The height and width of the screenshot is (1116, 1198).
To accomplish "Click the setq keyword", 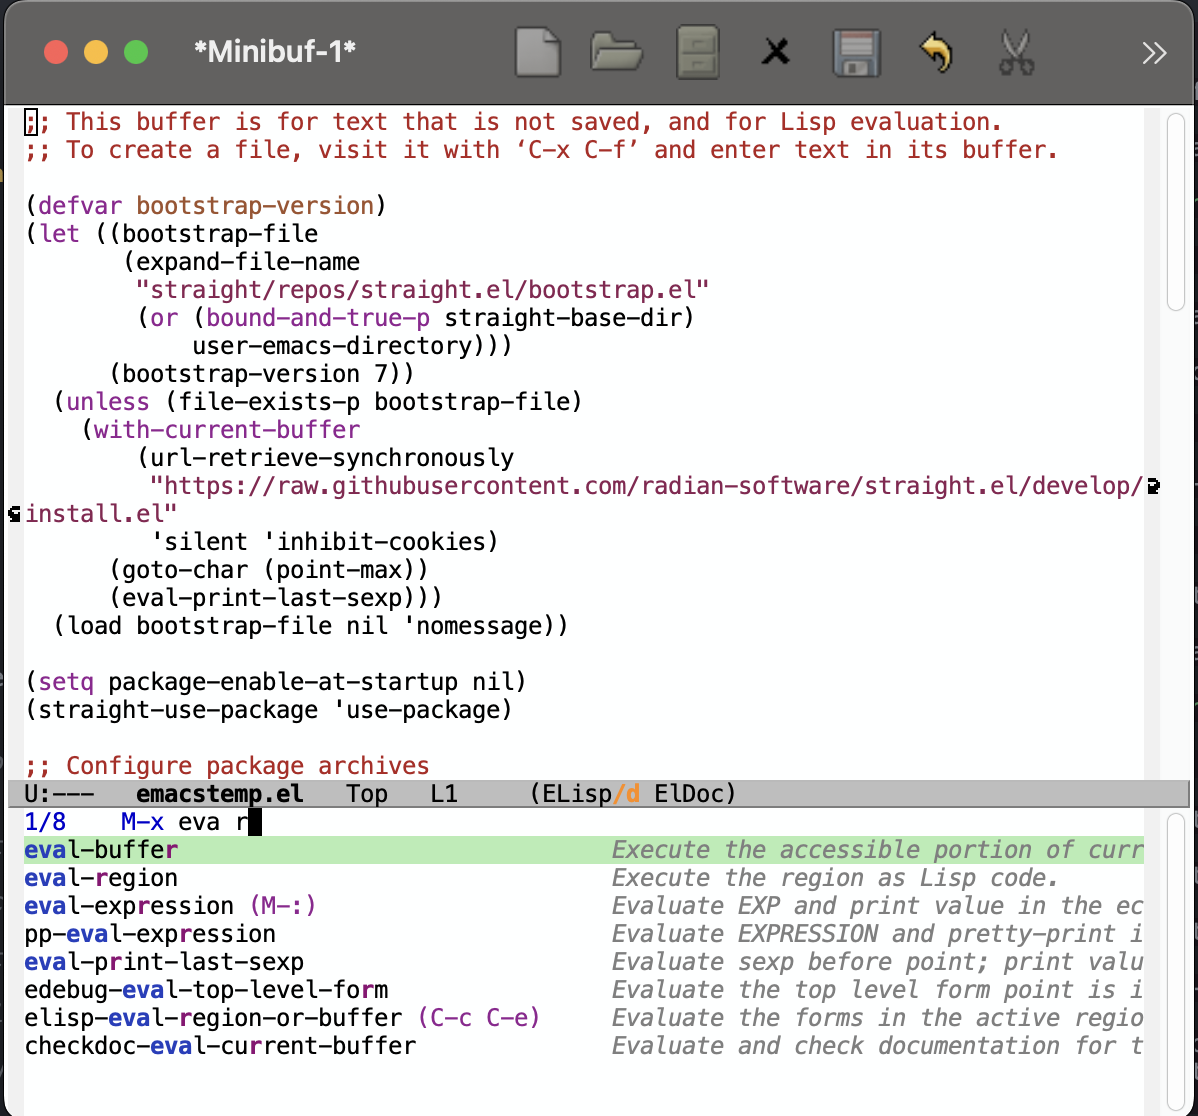I will tap(66, 682).
